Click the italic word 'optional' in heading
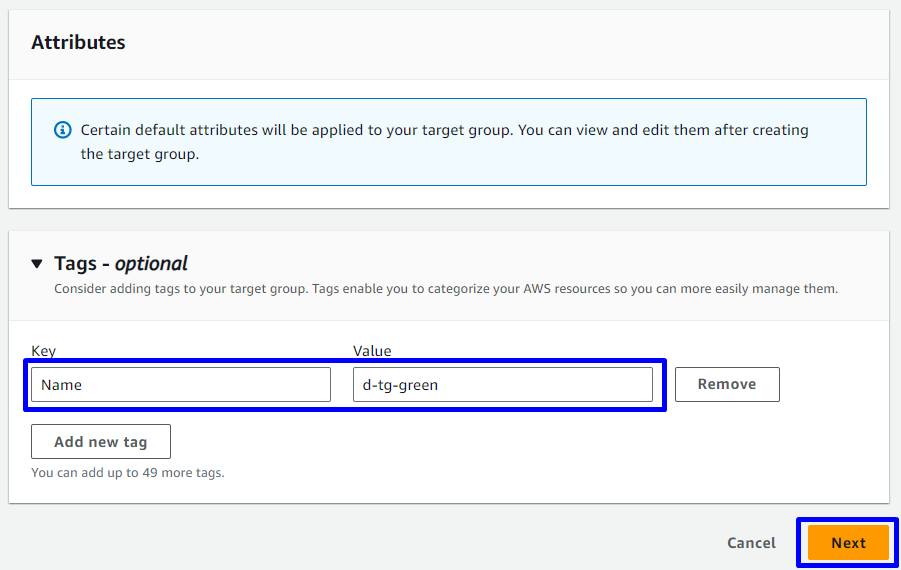Screen dimensions: 901x570 (x=151, y=264)
